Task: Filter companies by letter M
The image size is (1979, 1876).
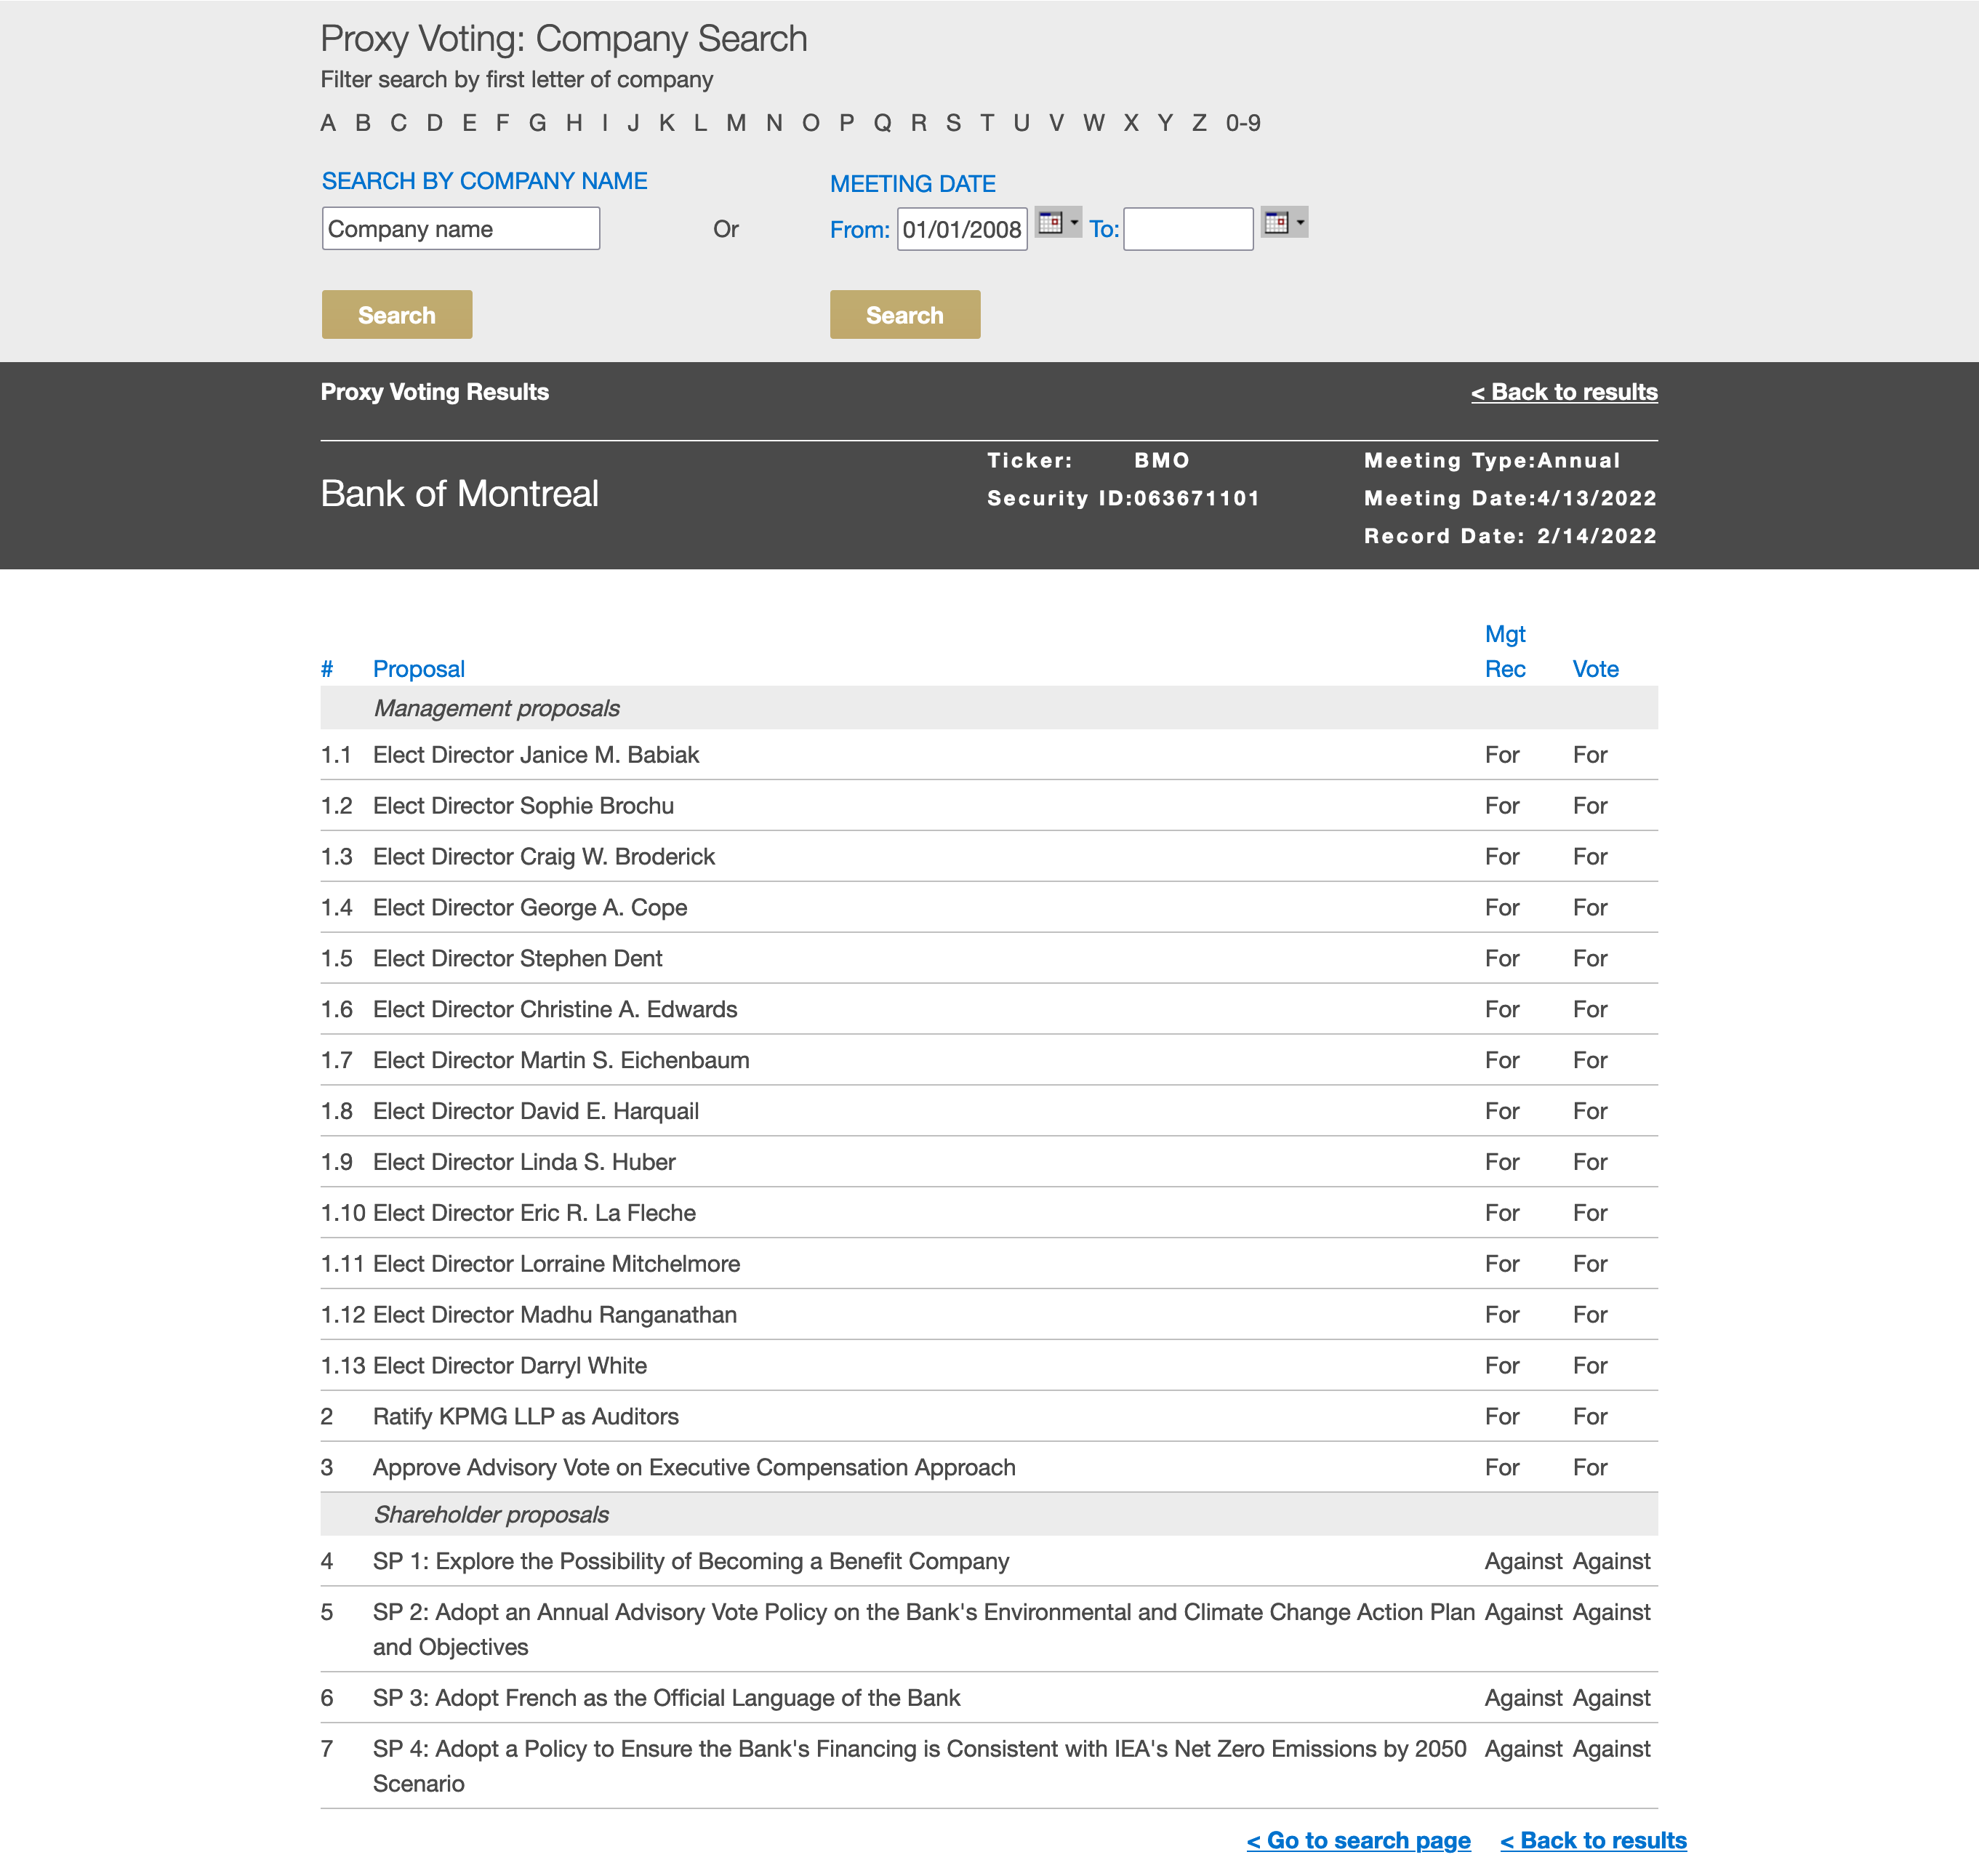Action: 736,123
